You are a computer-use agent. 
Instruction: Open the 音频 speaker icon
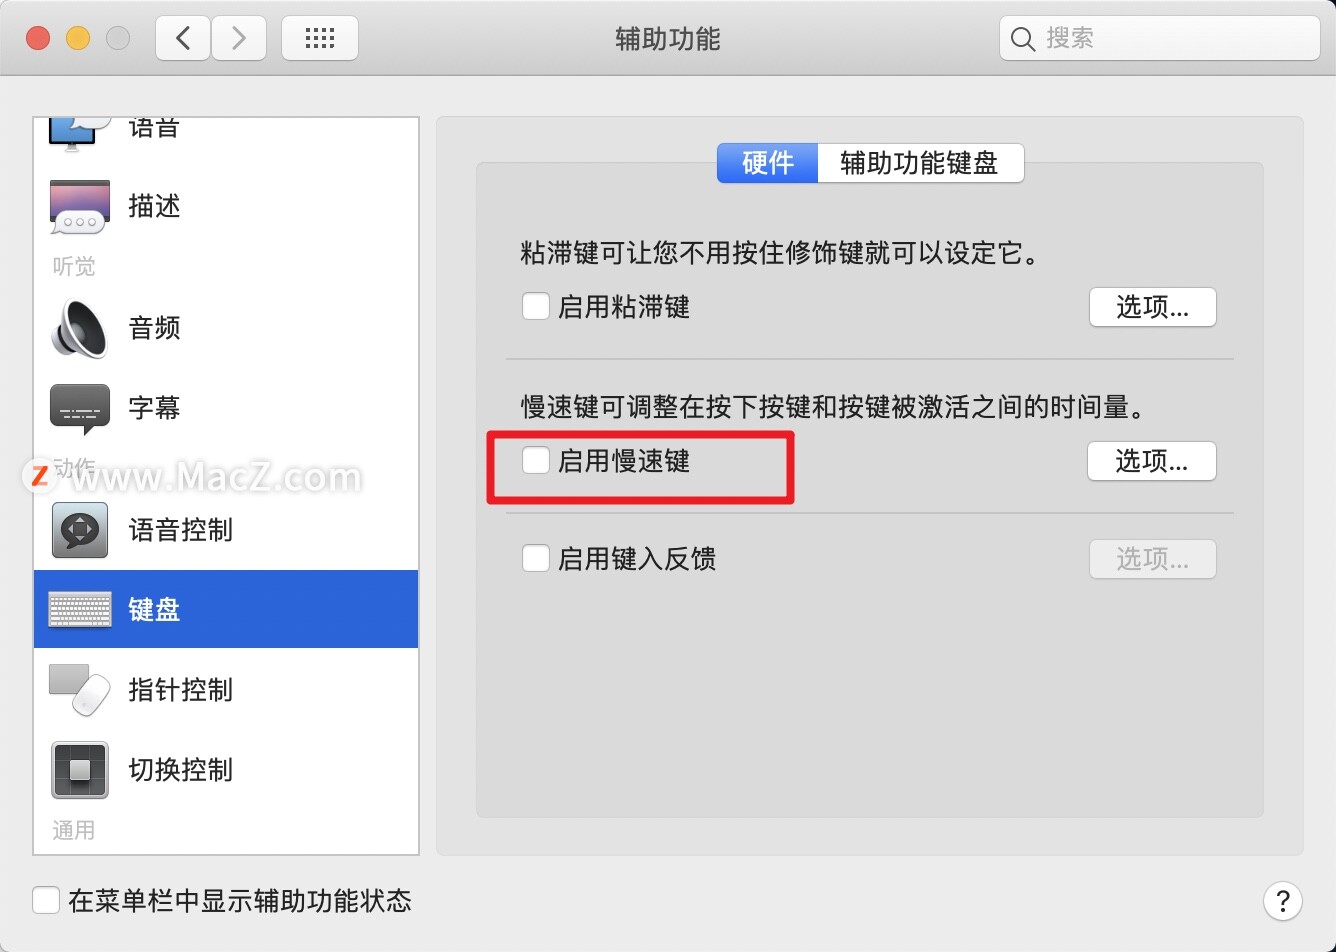pyautogui.click(x=80, y=328)
